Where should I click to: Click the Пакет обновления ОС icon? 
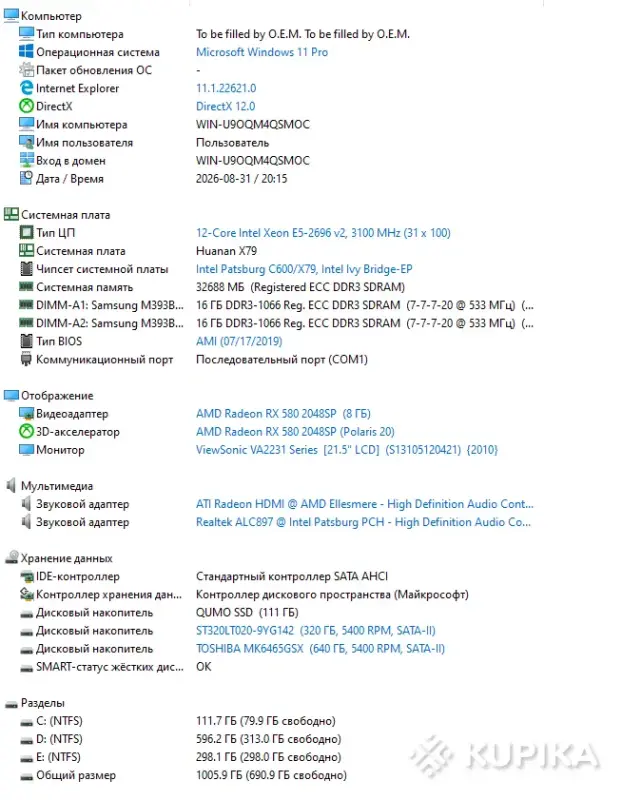26,69
